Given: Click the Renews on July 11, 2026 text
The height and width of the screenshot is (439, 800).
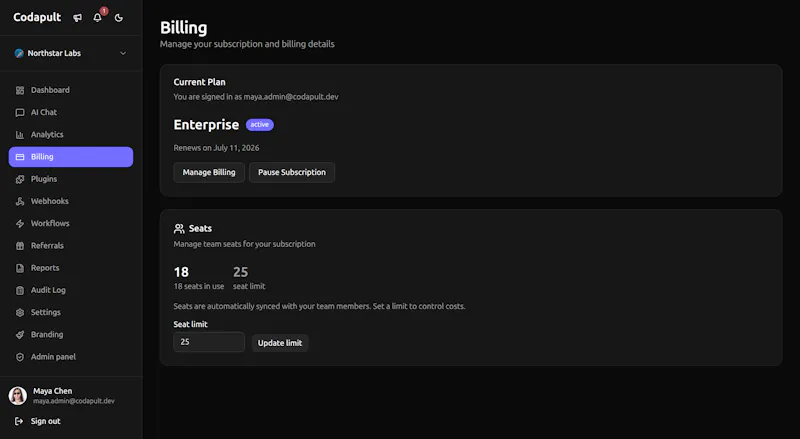Looking at the screenshot, I should [x=216, y=148].
